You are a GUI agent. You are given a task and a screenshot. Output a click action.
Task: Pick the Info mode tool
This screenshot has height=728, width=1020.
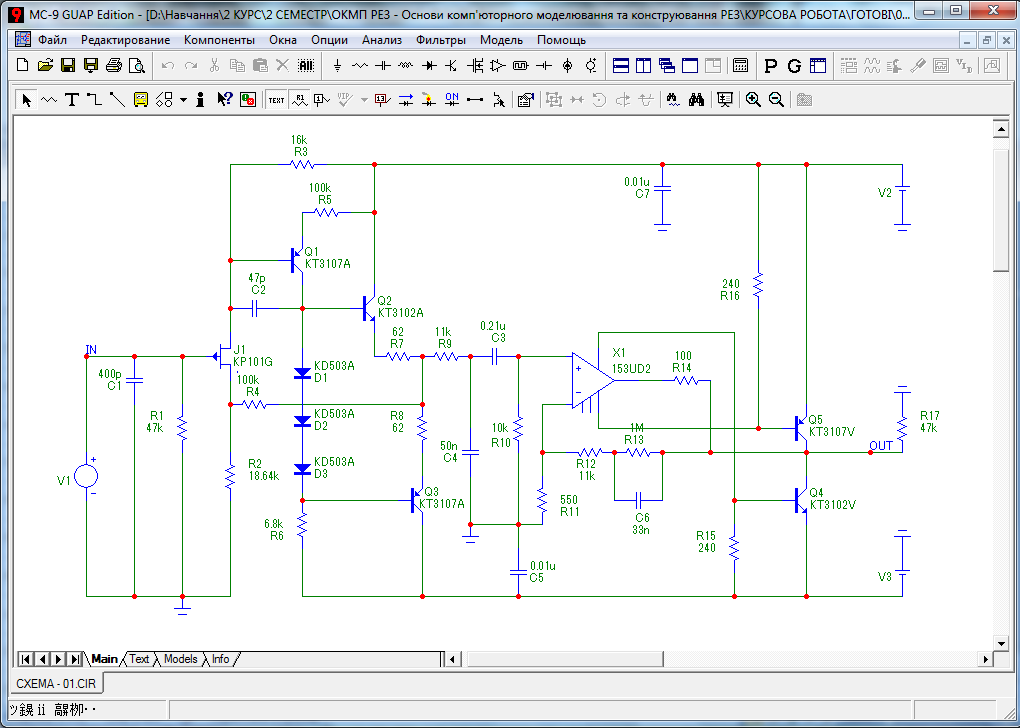pyautogui.click(x=200, y=100)
